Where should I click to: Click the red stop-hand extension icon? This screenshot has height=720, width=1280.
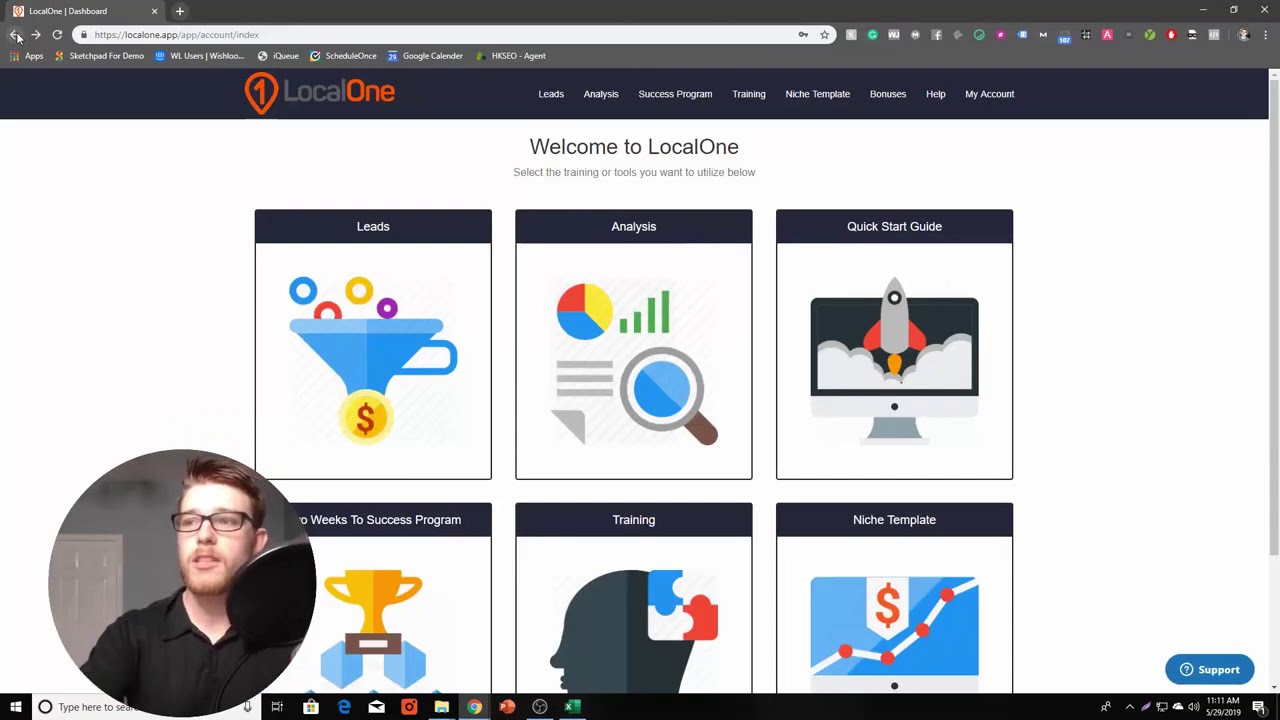(1171, 35)
